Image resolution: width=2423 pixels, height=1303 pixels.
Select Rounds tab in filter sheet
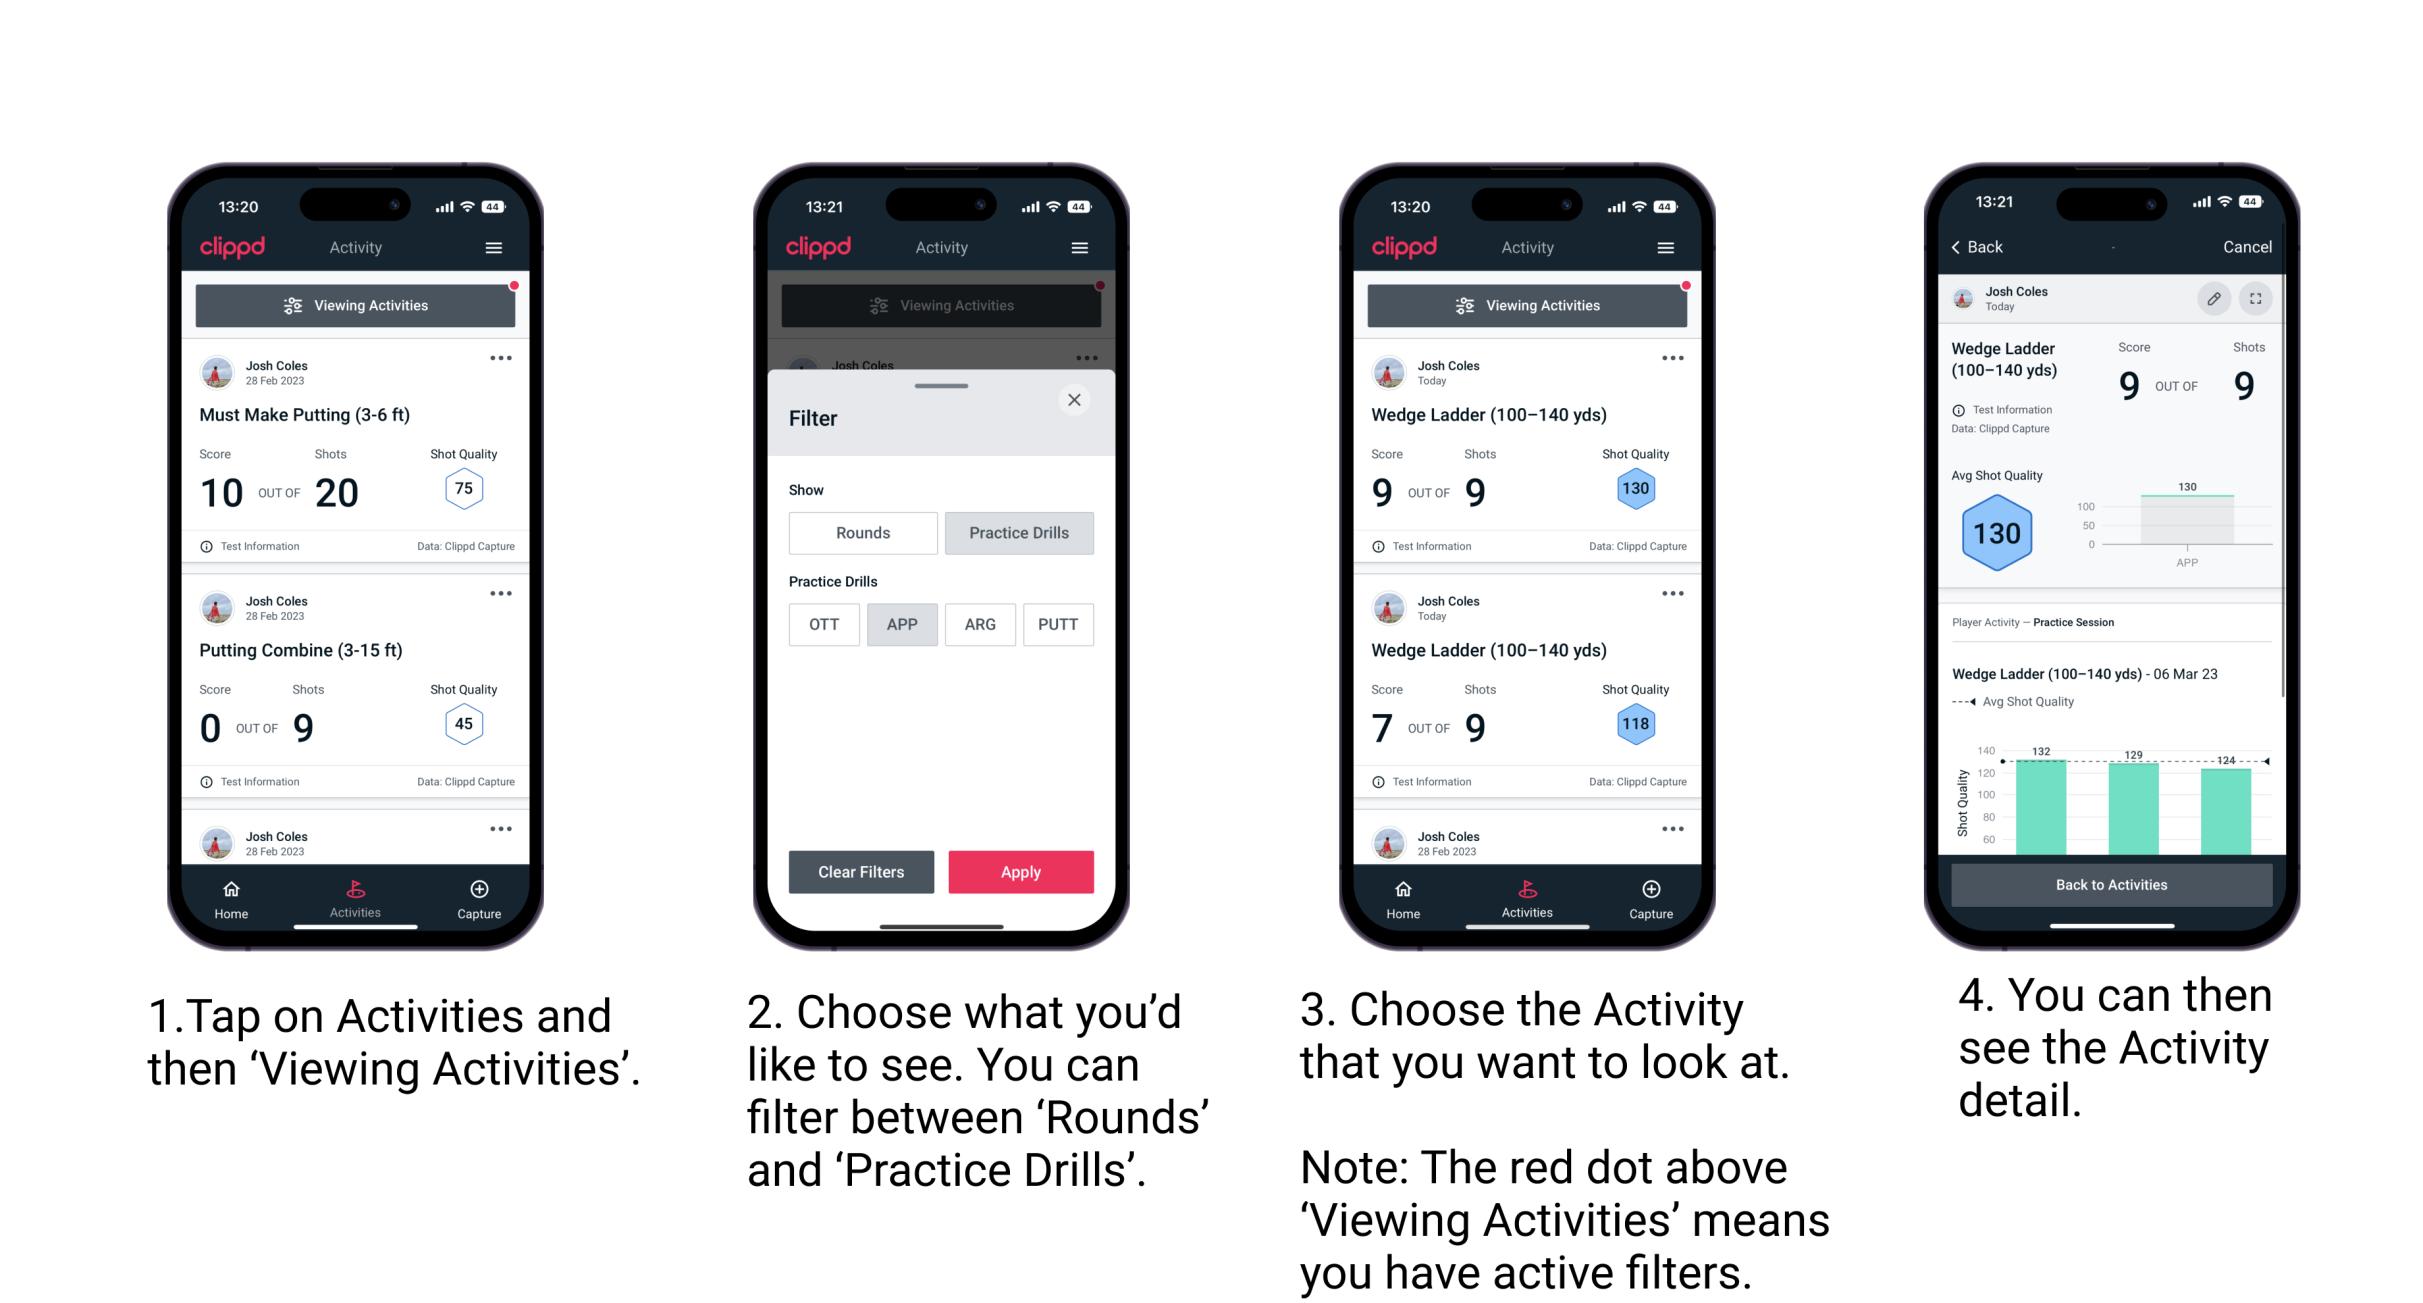click(x=862, y=531)
